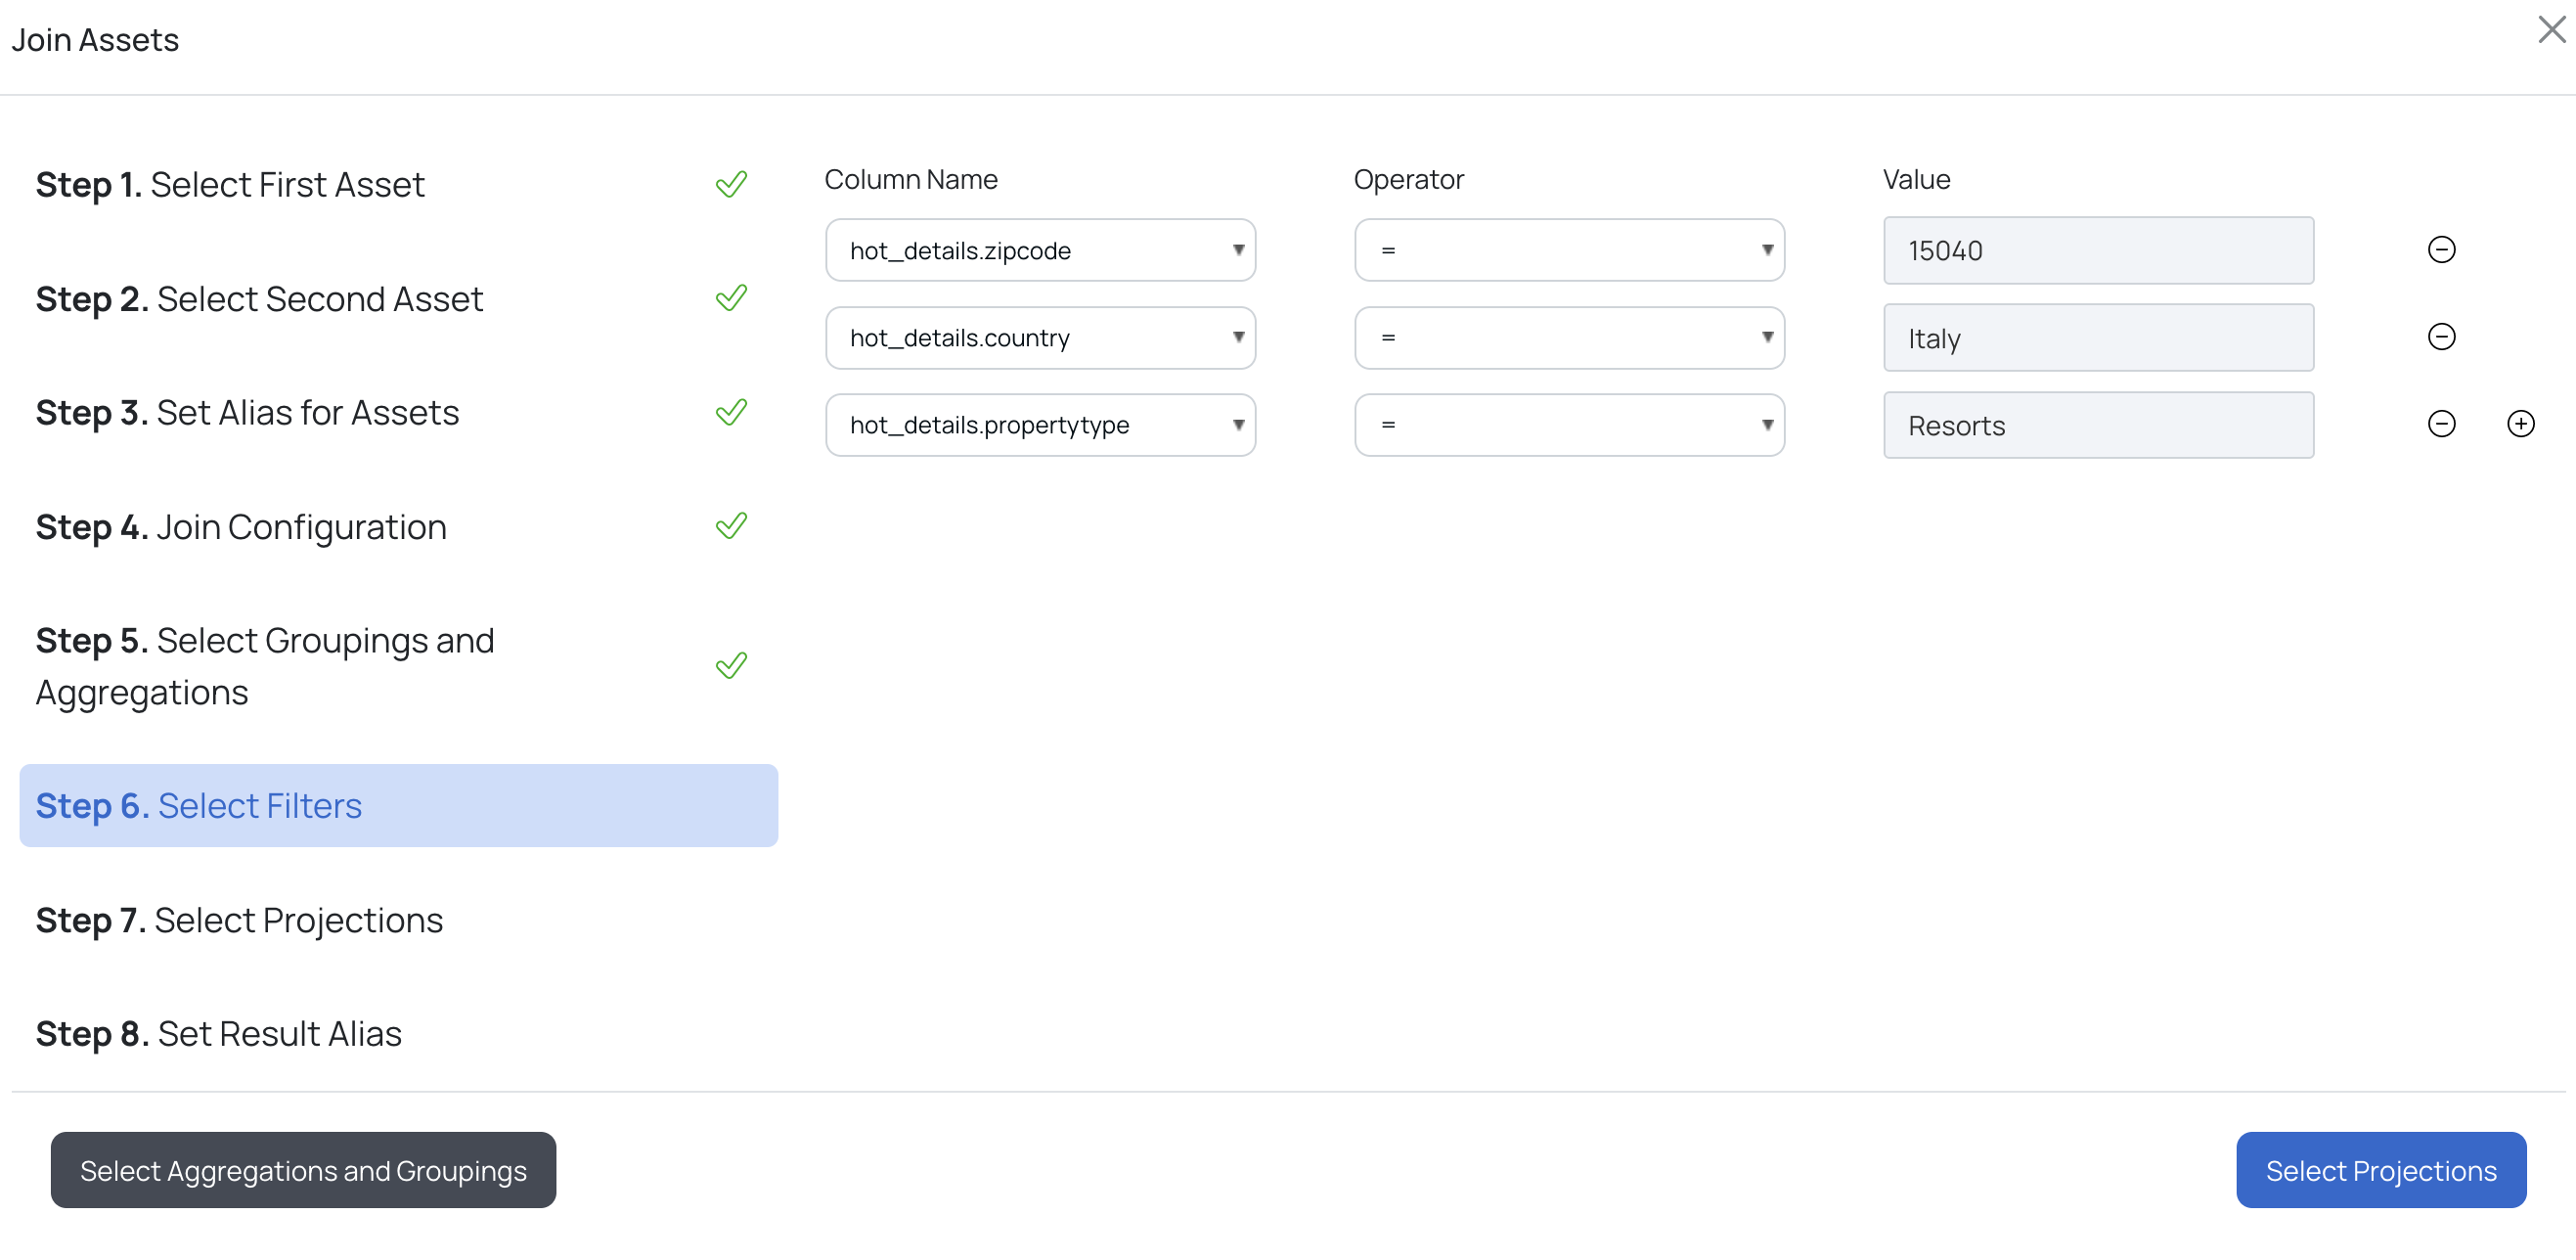
Task: Go to Step 5 Select Groupings and Aggregations
Action: click(x=265, y=667)
